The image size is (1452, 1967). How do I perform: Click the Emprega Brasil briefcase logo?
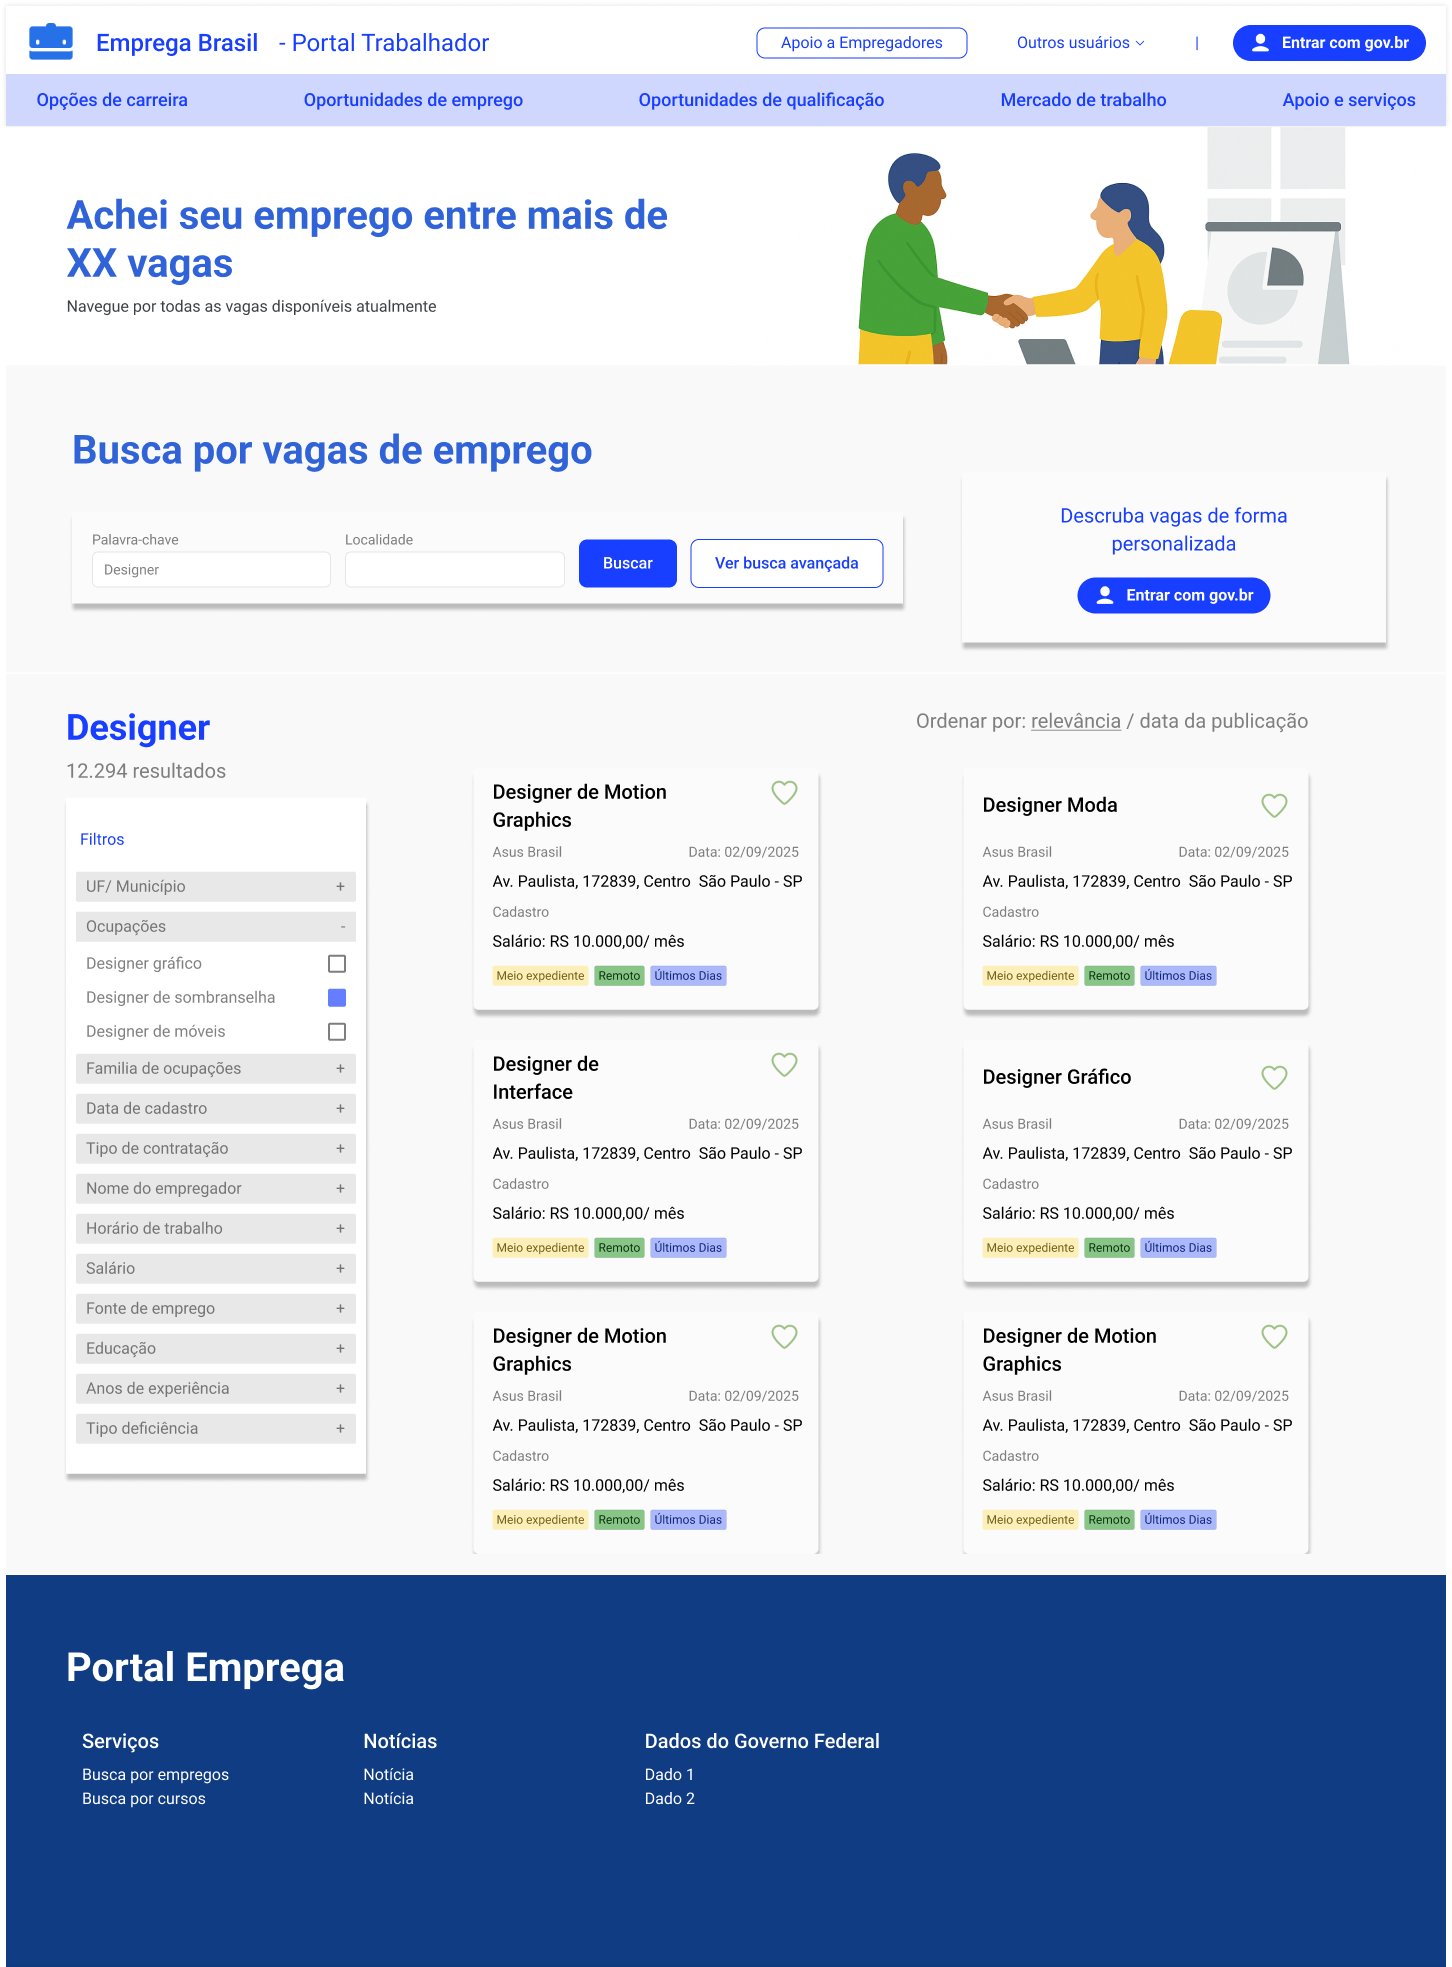pyautogui.click(x=51, y=42)
